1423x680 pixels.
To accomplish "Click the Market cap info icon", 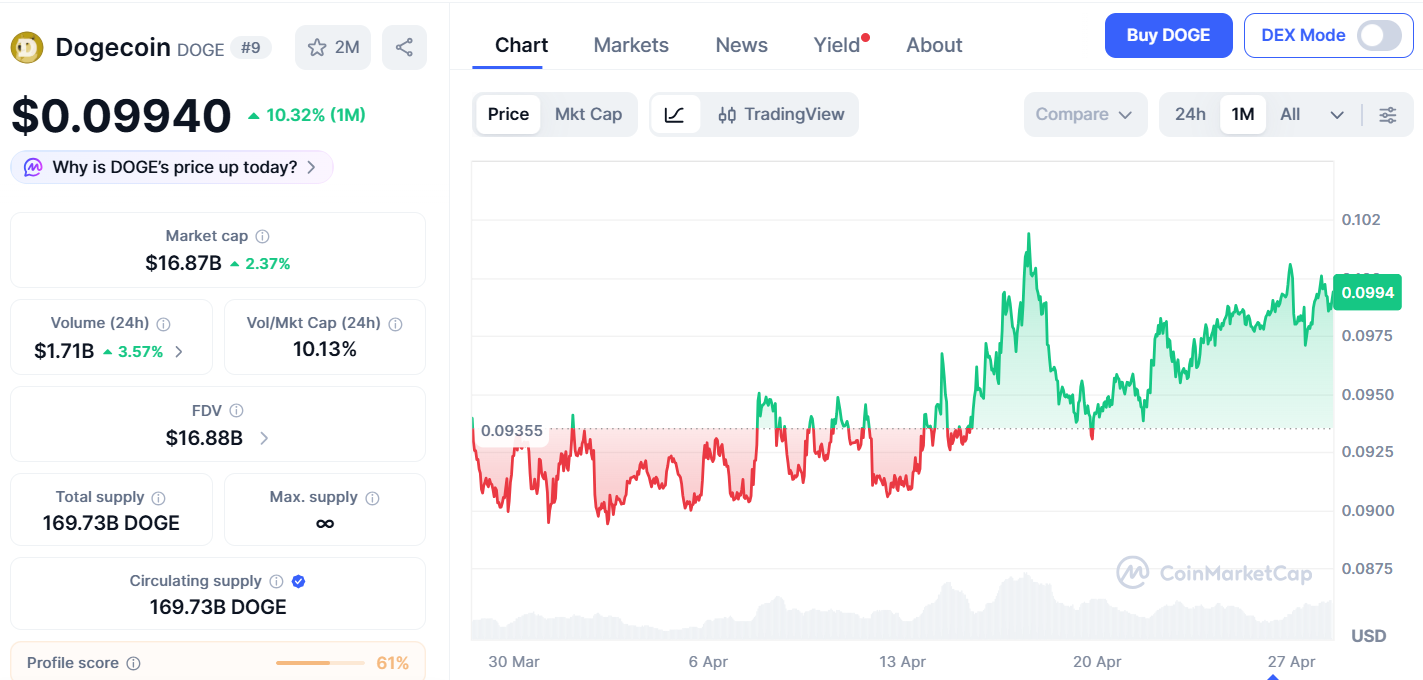I will [262, 237].
